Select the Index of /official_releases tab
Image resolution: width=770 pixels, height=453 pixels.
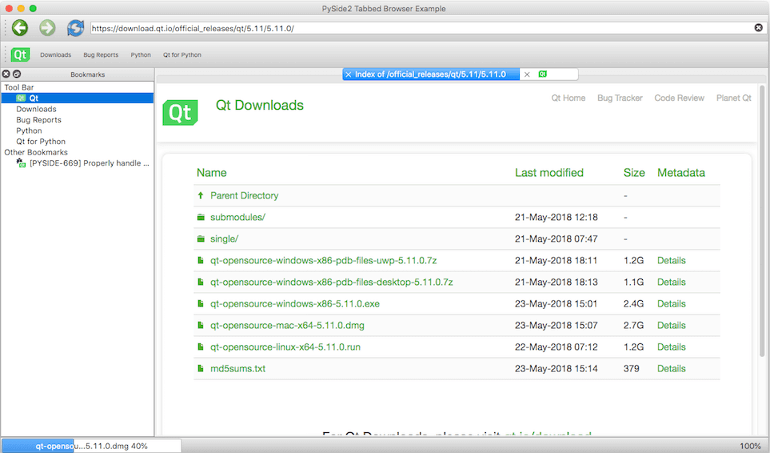pos(430,74)
